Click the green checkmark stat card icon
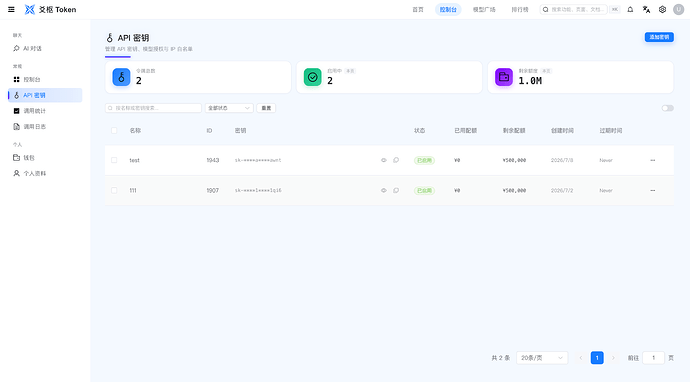 [312, 77]
